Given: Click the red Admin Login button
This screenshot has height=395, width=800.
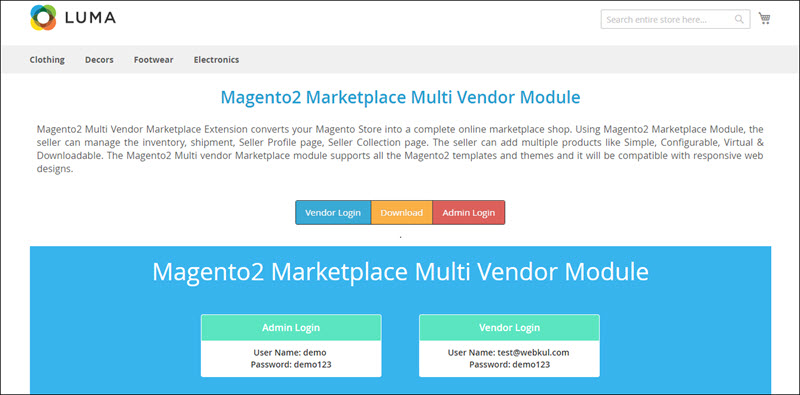Looking at the screenshot, I should tap(468, 212).
